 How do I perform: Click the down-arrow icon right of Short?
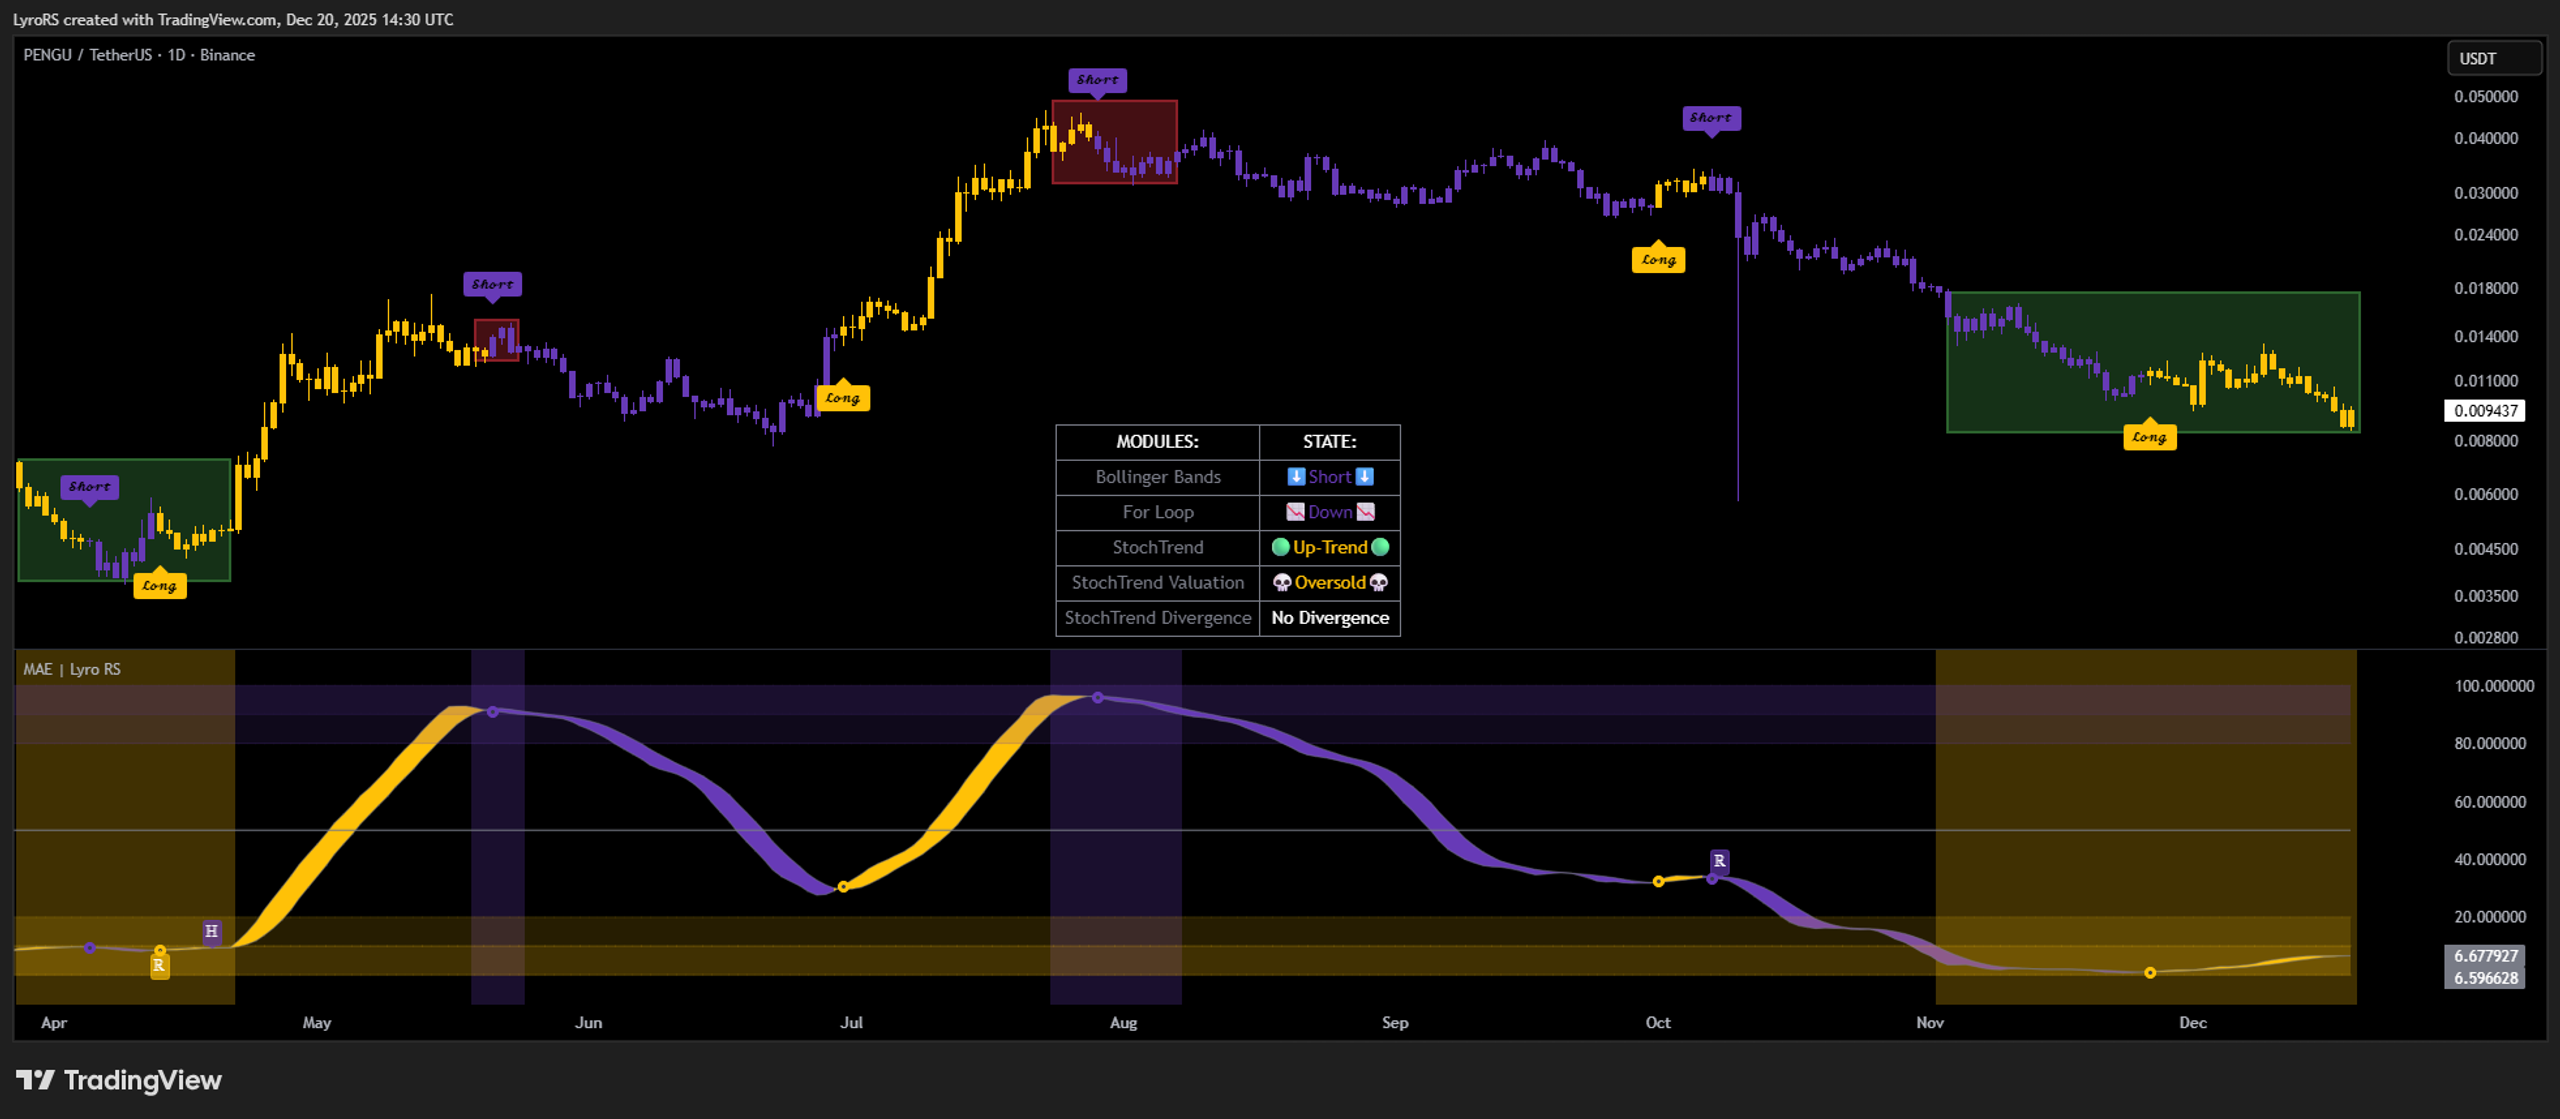1365,477
